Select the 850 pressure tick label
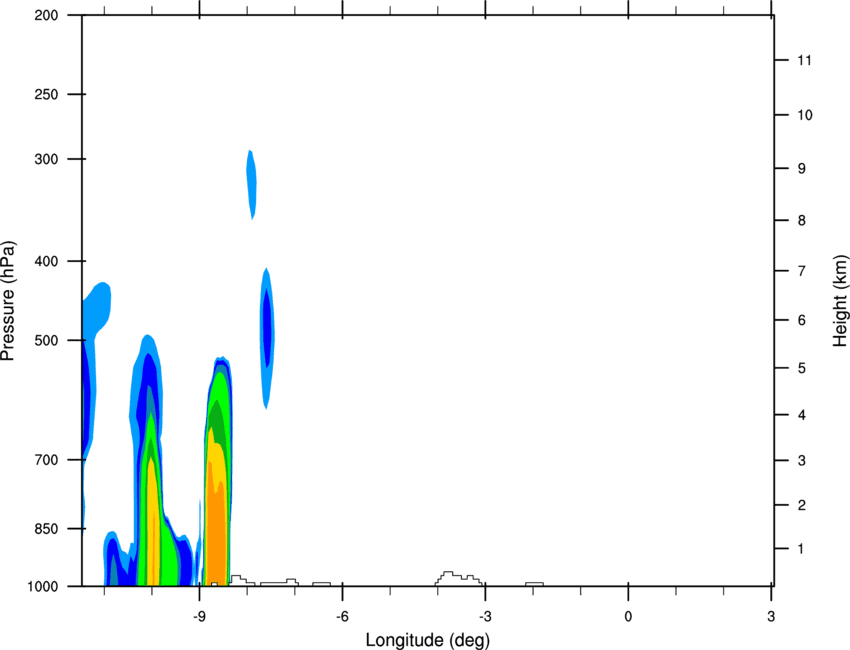850x650 pixels. pos(46,529)
